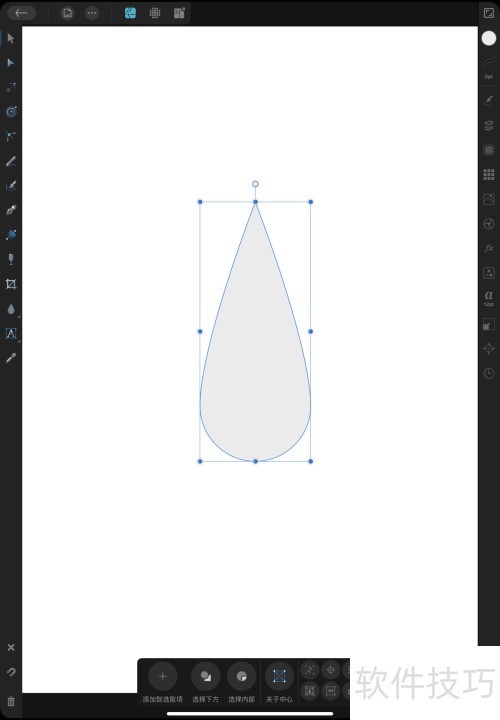Open the document menu with three dots

[x=92, y=13]
